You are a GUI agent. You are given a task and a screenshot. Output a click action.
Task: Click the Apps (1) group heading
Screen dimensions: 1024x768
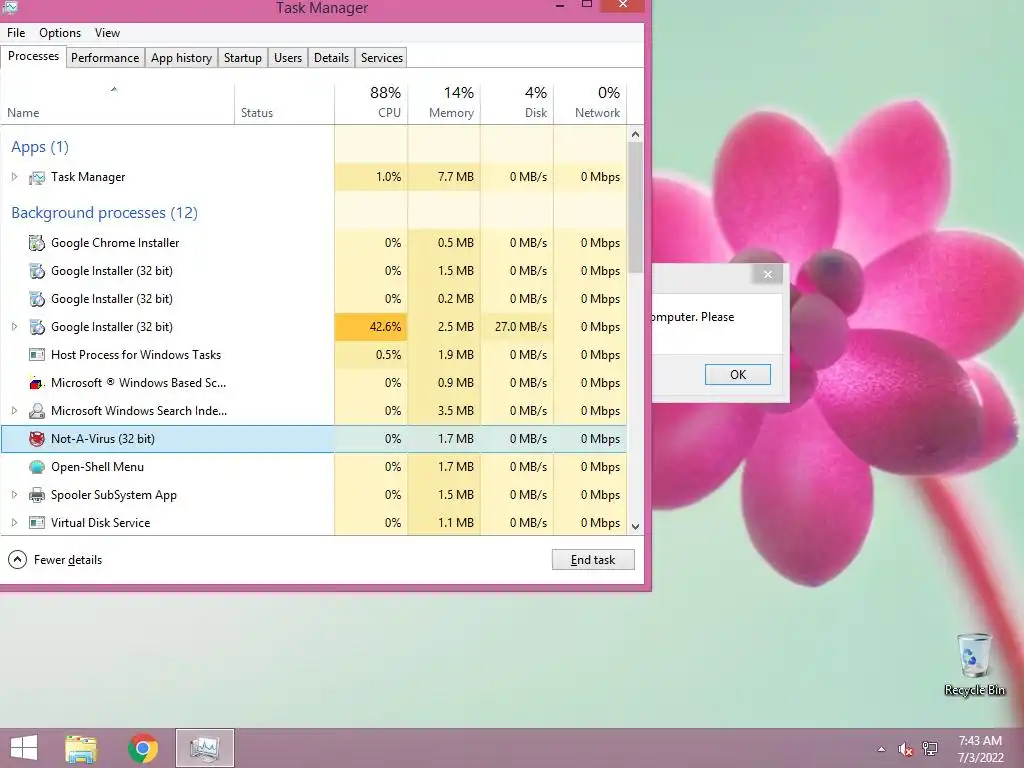coord(40,147)
